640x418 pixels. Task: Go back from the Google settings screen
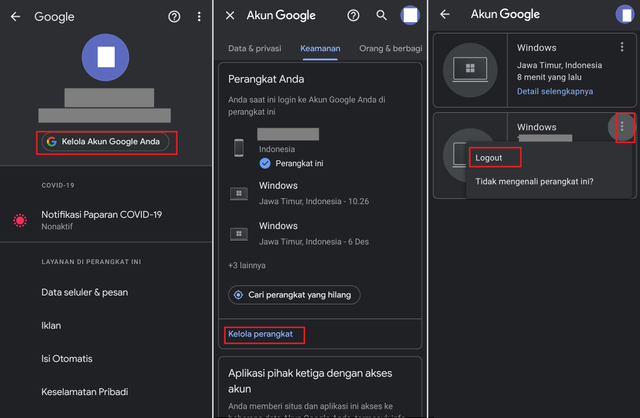point(16,16)
